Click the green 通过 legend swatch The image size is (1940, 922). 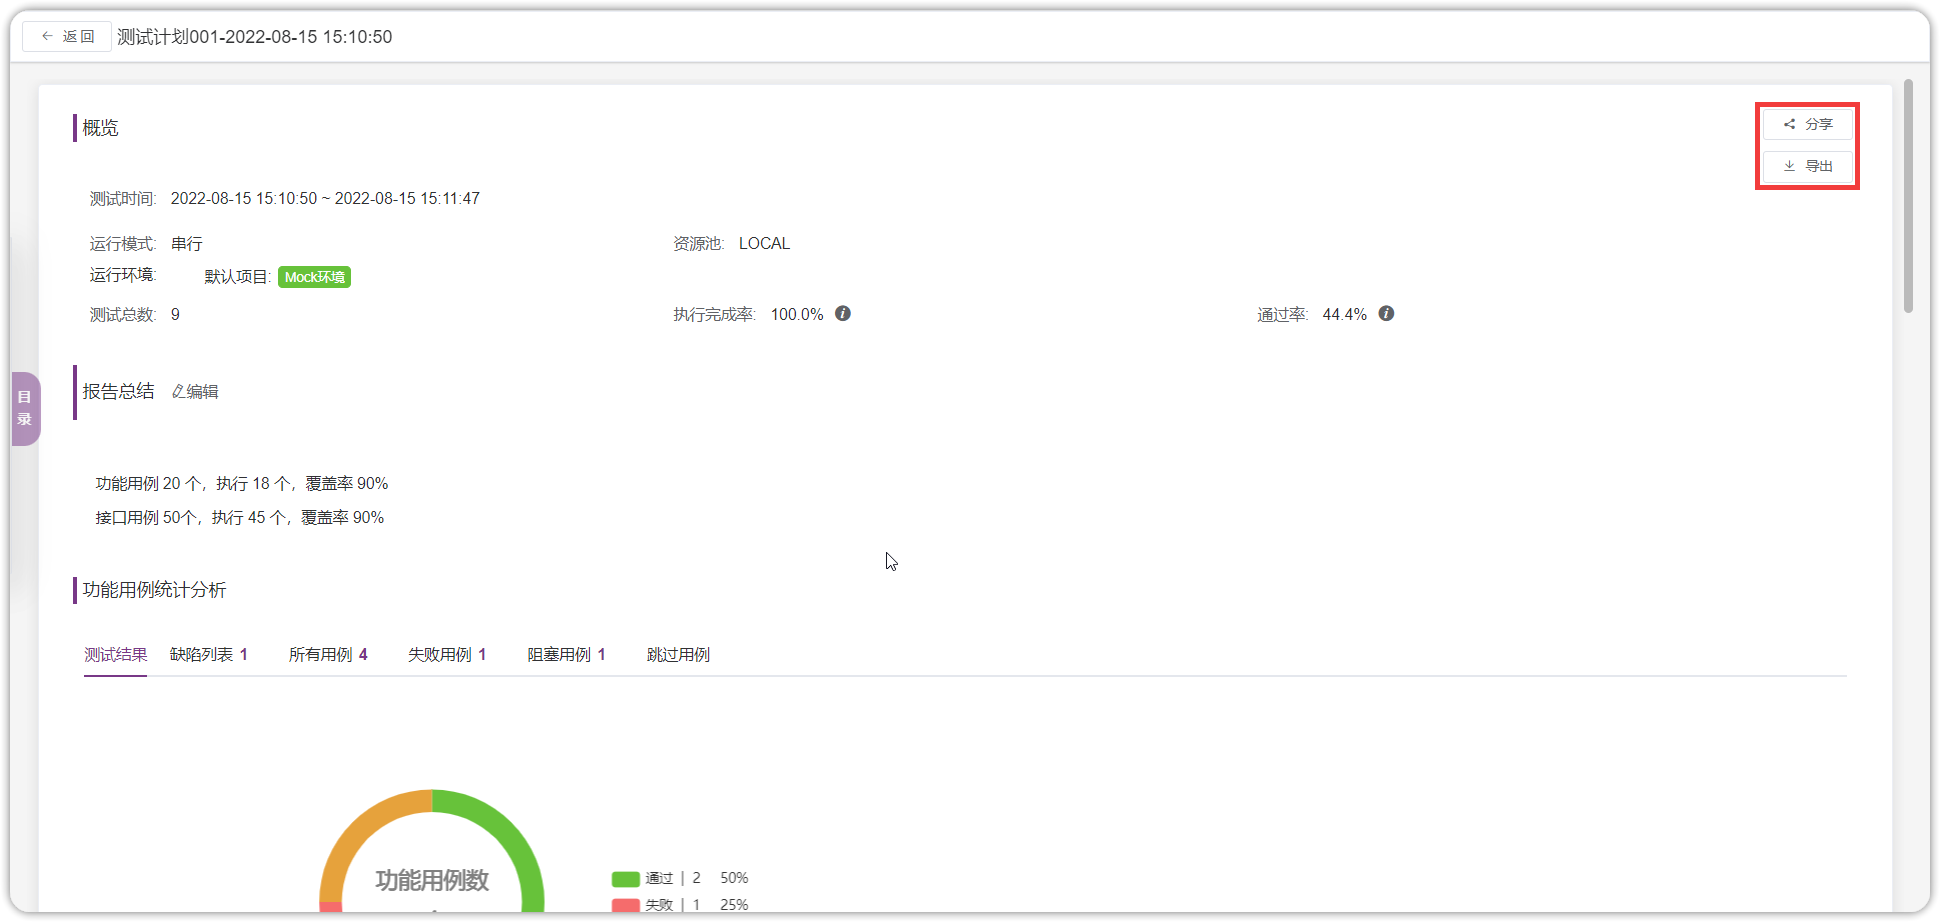(626, 879)
